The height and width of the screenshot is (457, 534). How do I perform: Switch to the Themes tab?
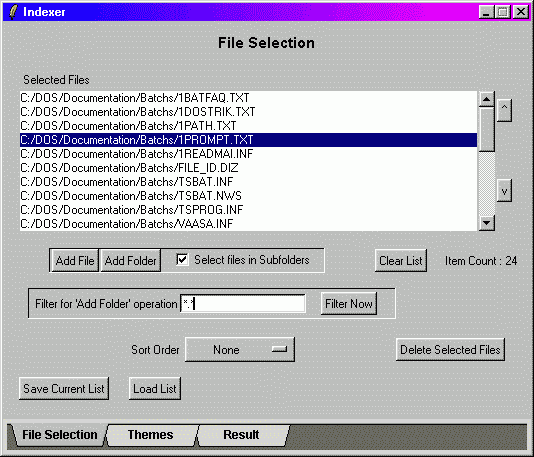(x=151, y=435)
